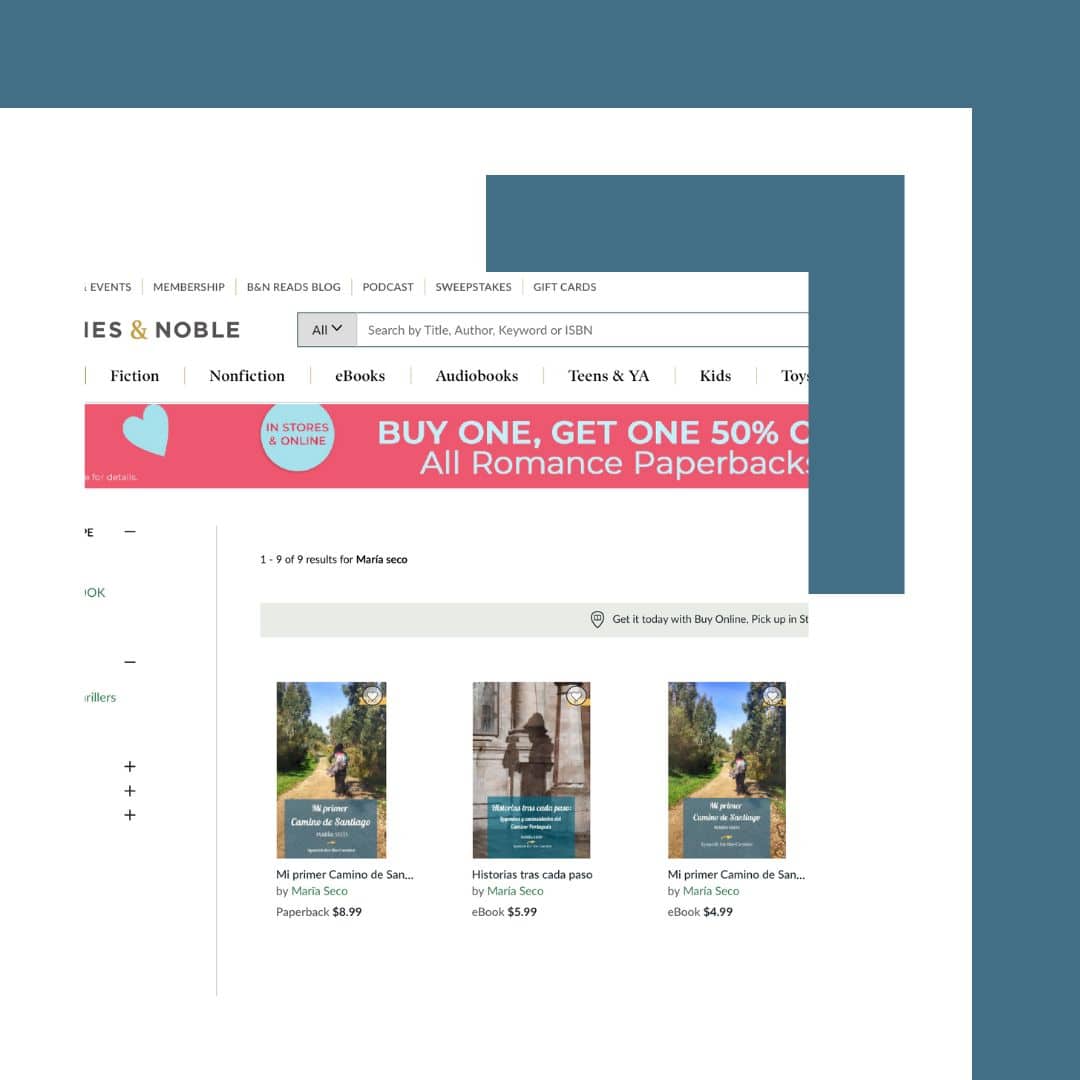Open the Audiobooks category menu
Screen dimensions: 1080x1080
pos(477,376)
